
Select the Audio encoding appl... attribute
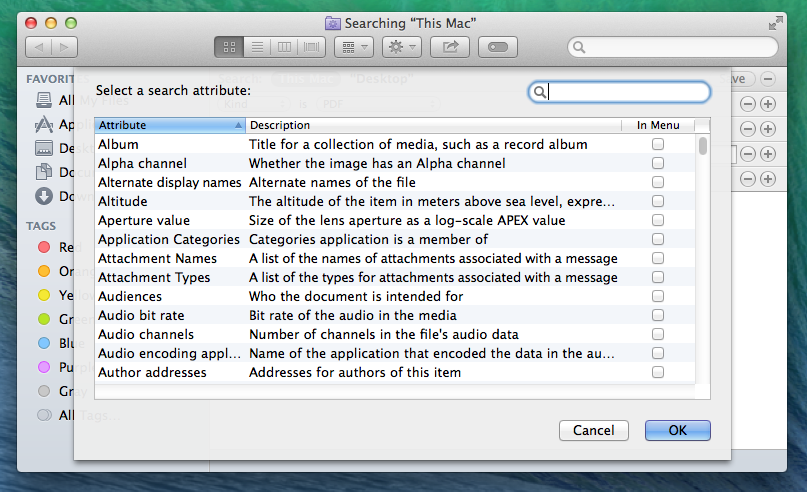pos(395,354)
